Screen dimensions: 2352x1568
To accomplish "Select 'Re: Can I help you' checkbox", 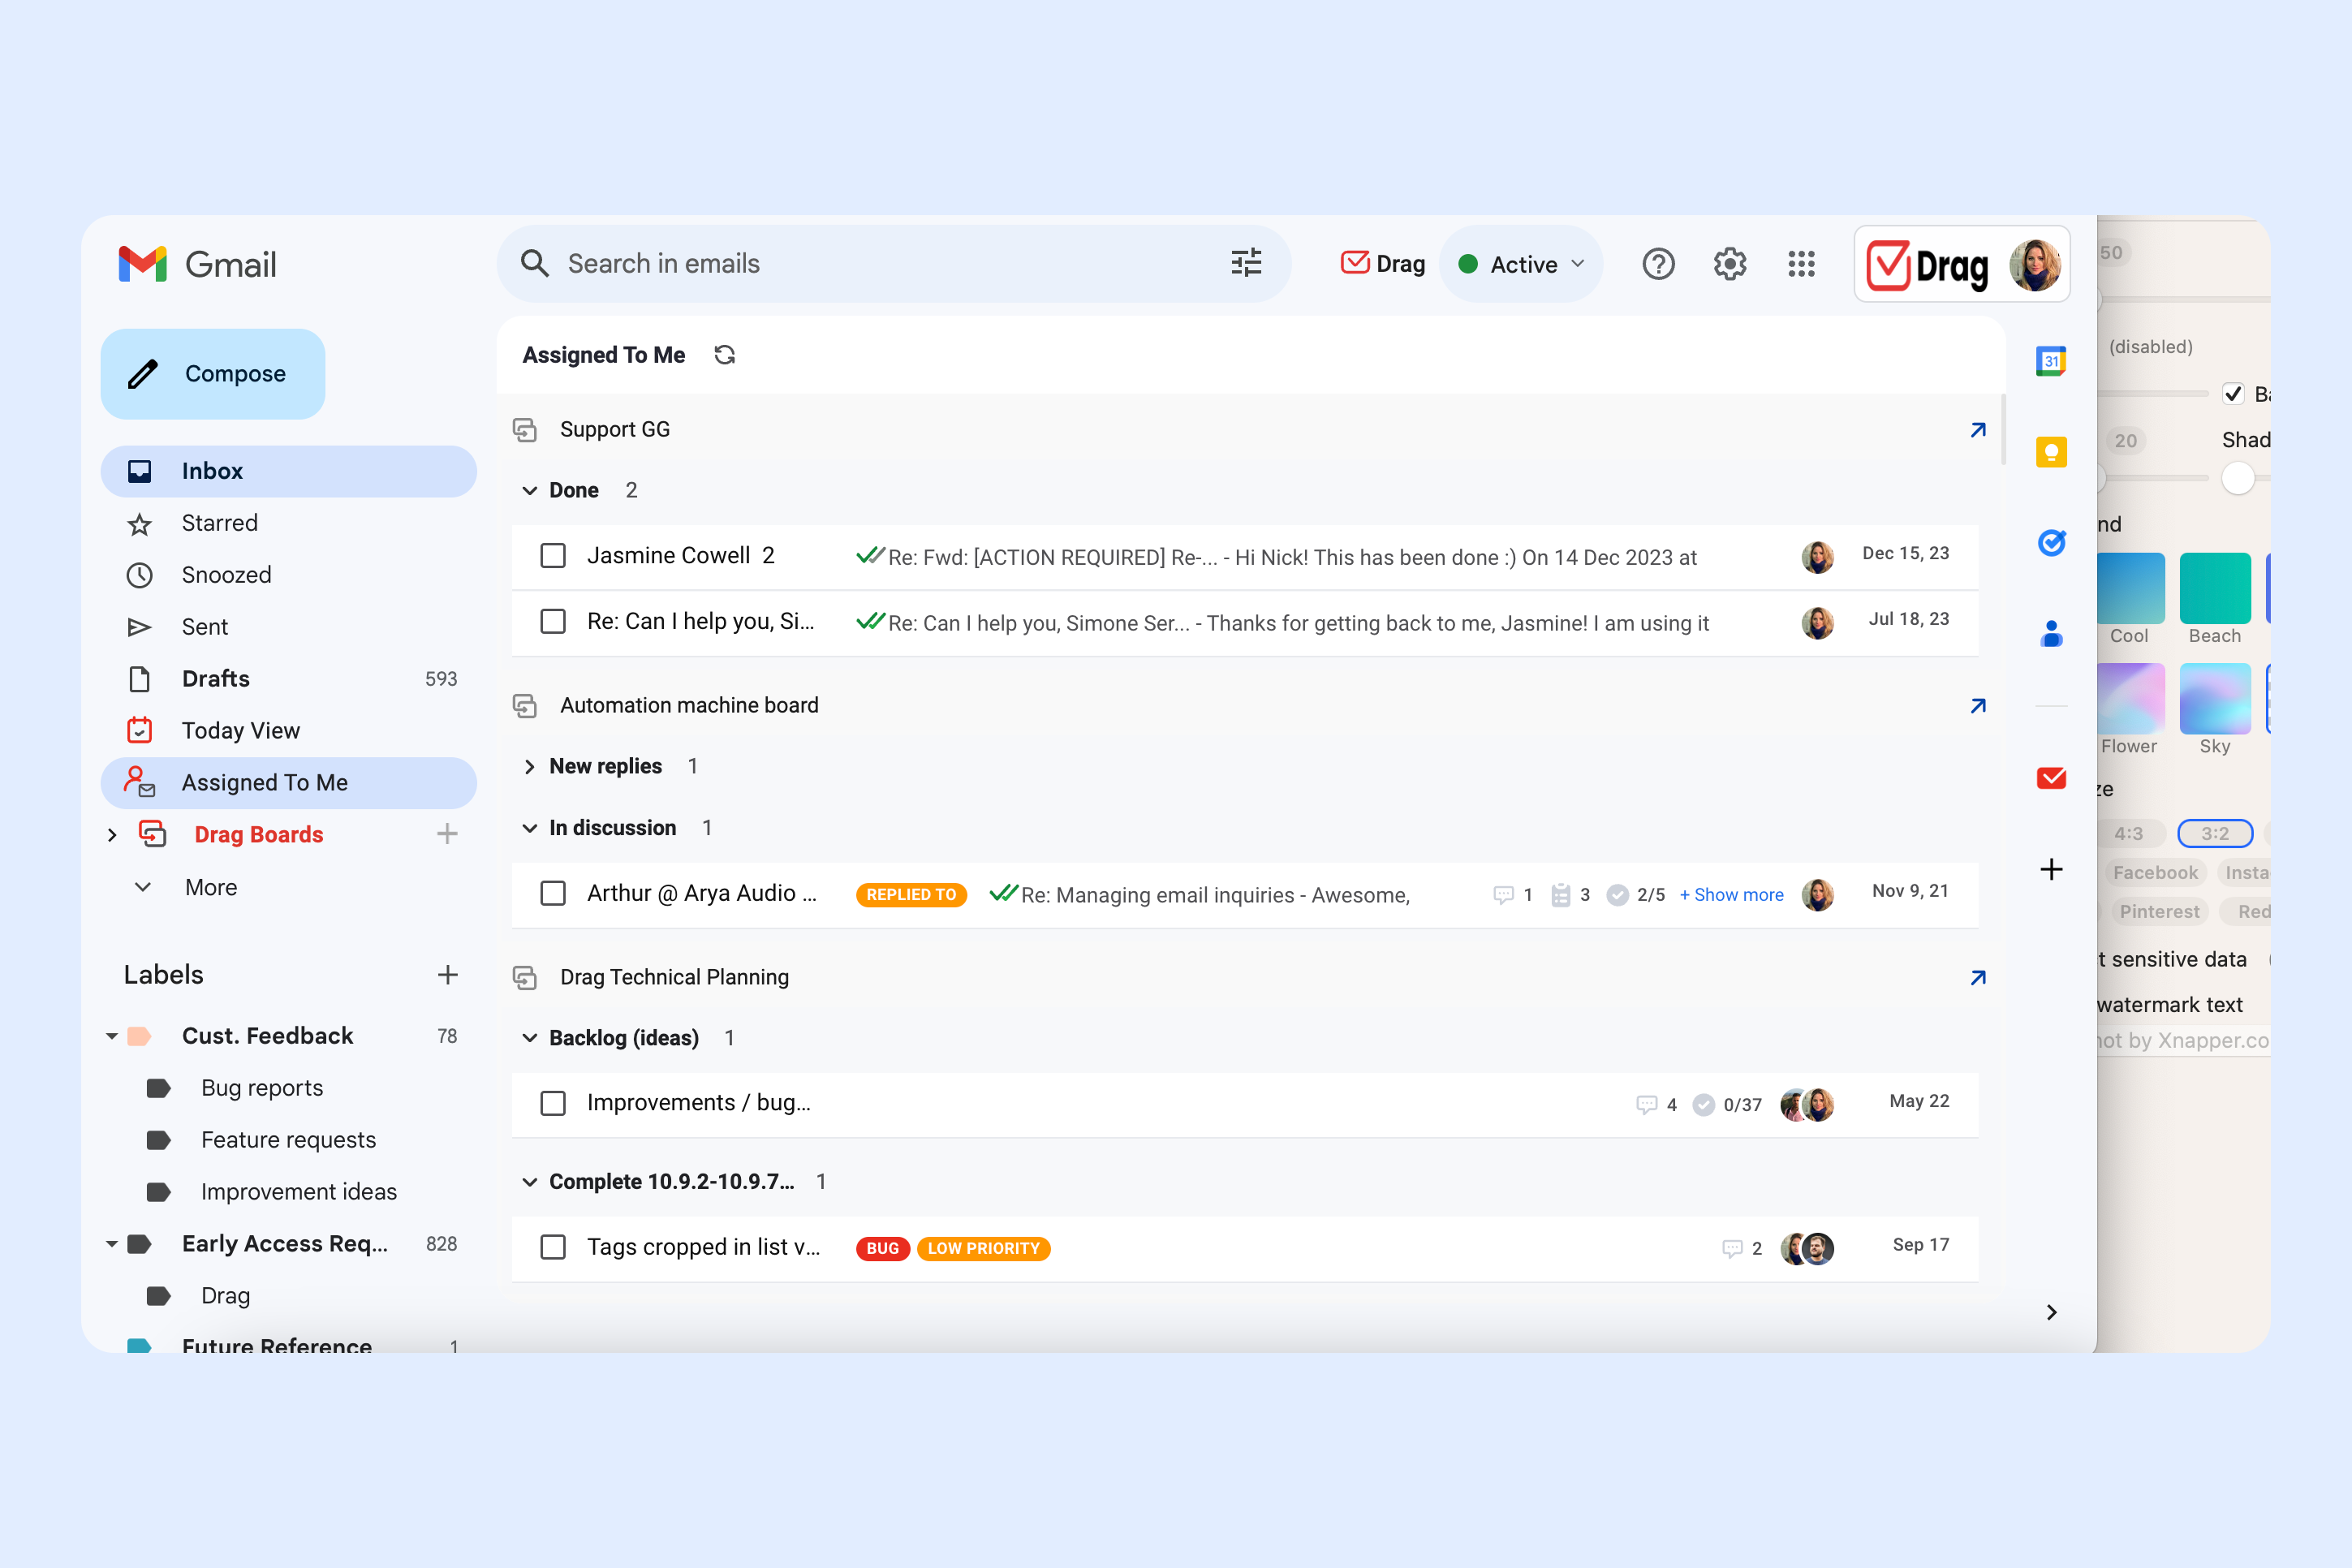I will [553, 622].
